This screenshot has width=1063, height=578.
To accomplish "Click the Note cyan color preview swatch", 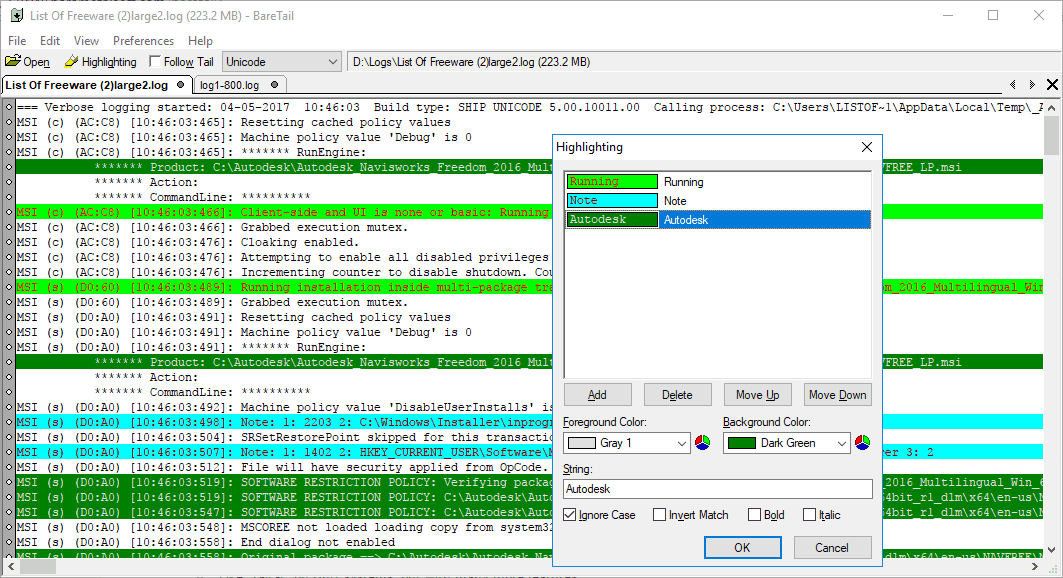I will 612,201.
